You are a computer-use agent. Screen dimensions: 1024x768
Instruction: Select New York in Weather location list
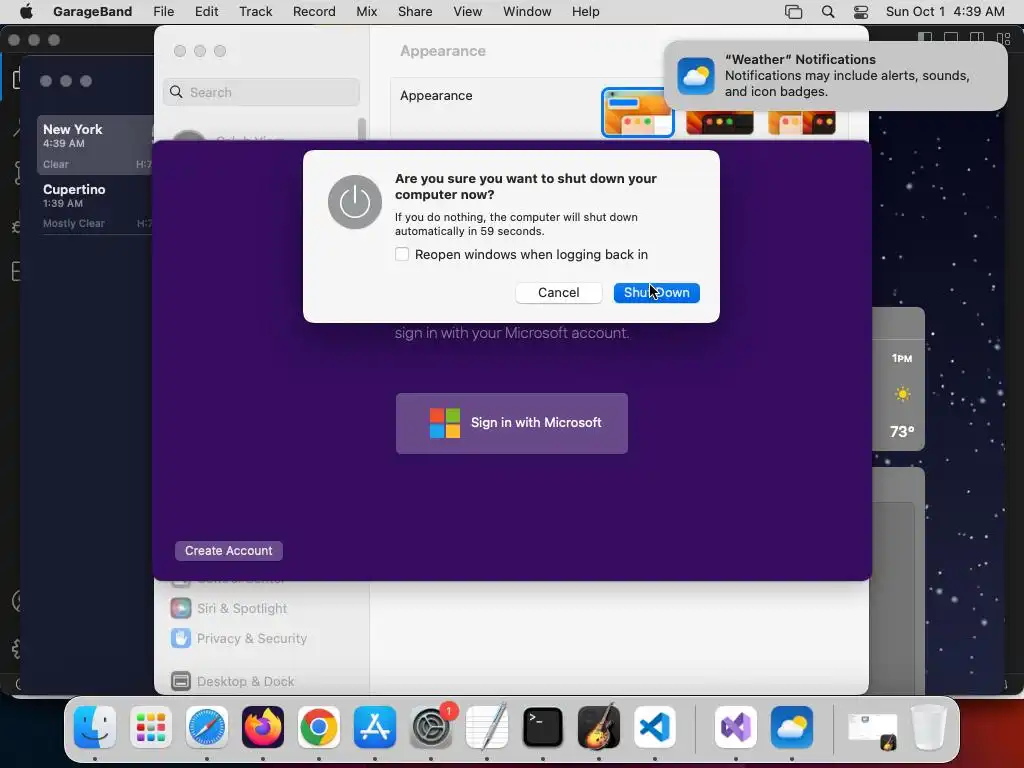(x=95, y=145)
